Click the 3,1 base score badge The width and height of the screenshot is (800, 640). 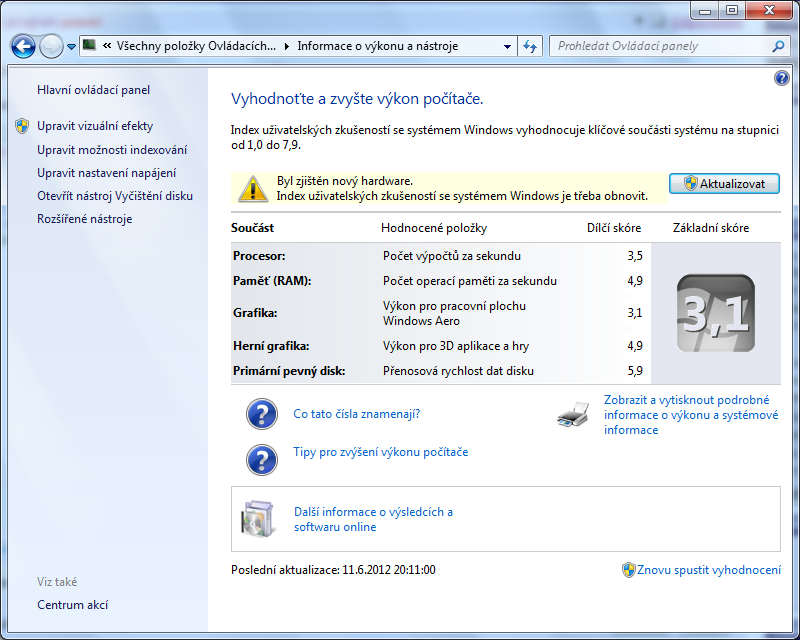click(716, 313)
